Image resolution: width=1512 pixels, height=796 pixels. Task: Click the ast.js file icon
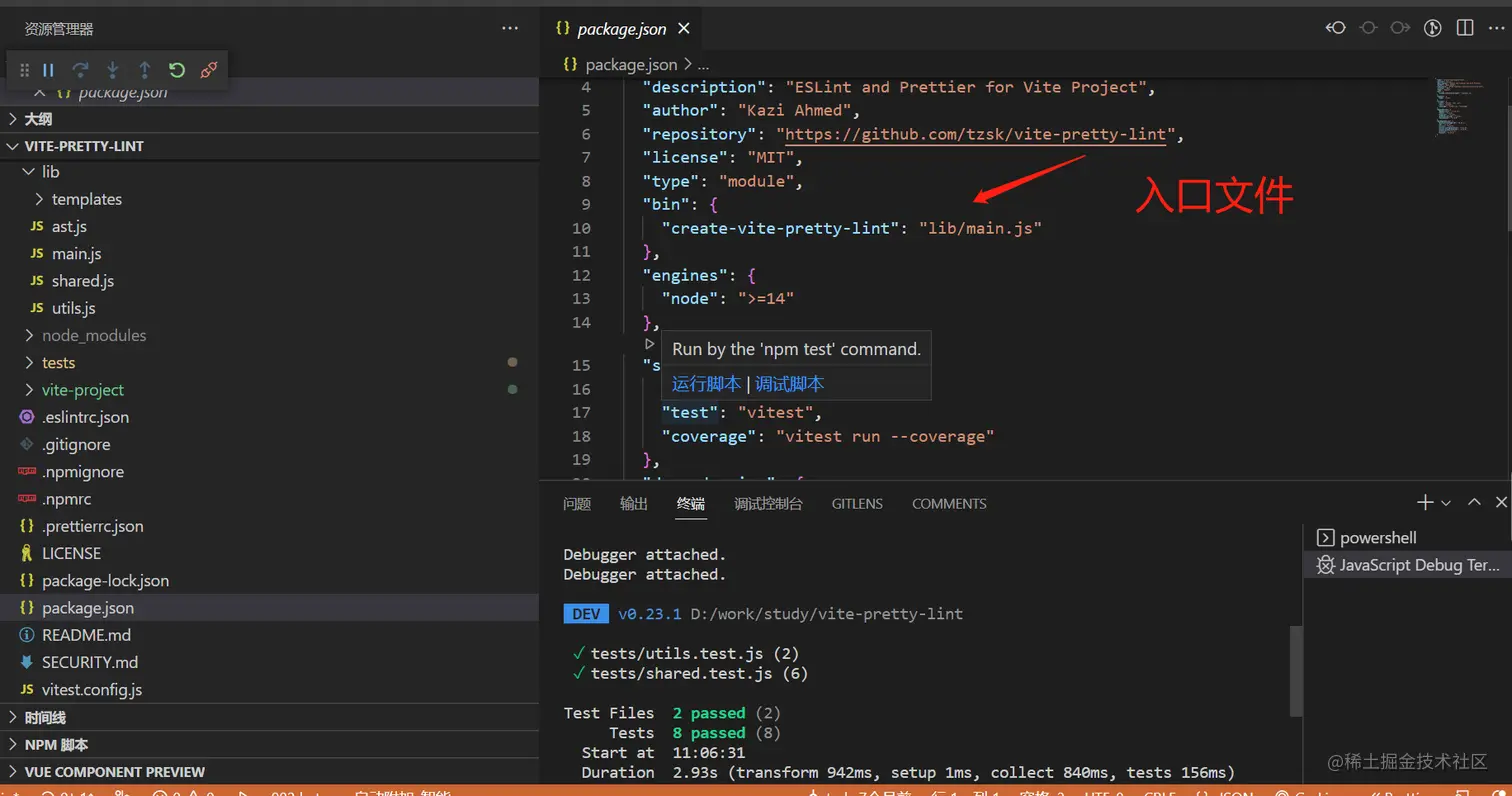37,227
